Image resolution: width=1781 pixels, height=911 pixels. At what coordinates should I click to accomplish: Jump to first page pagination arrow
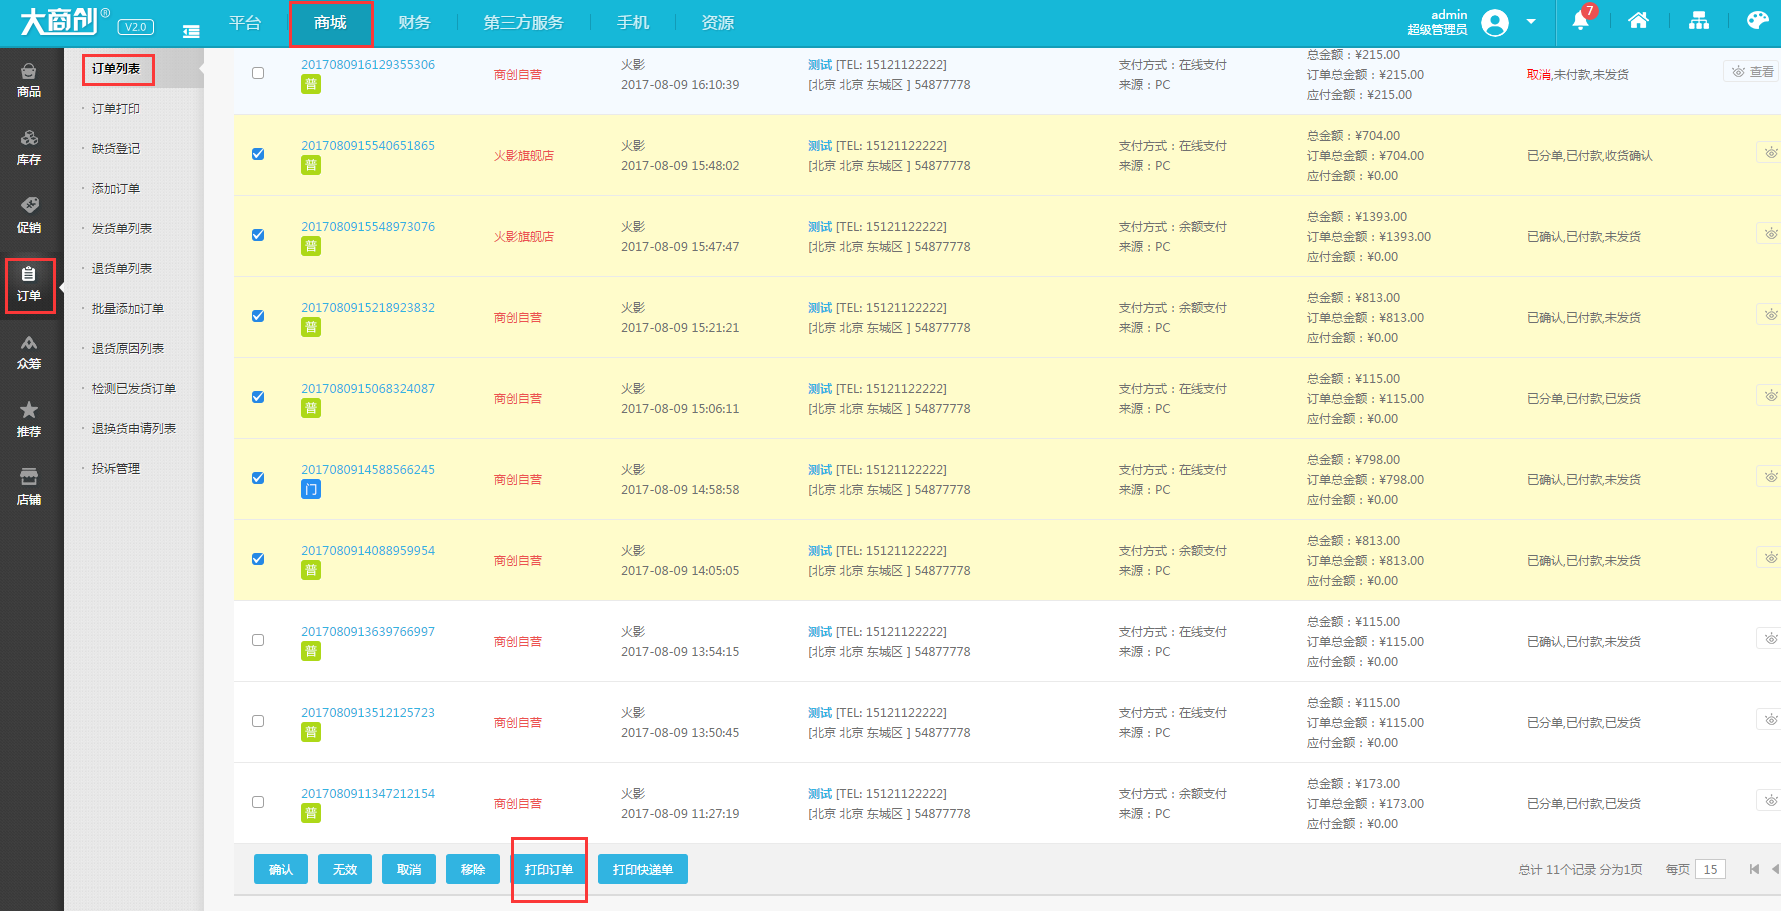[x=1754, y=869]
